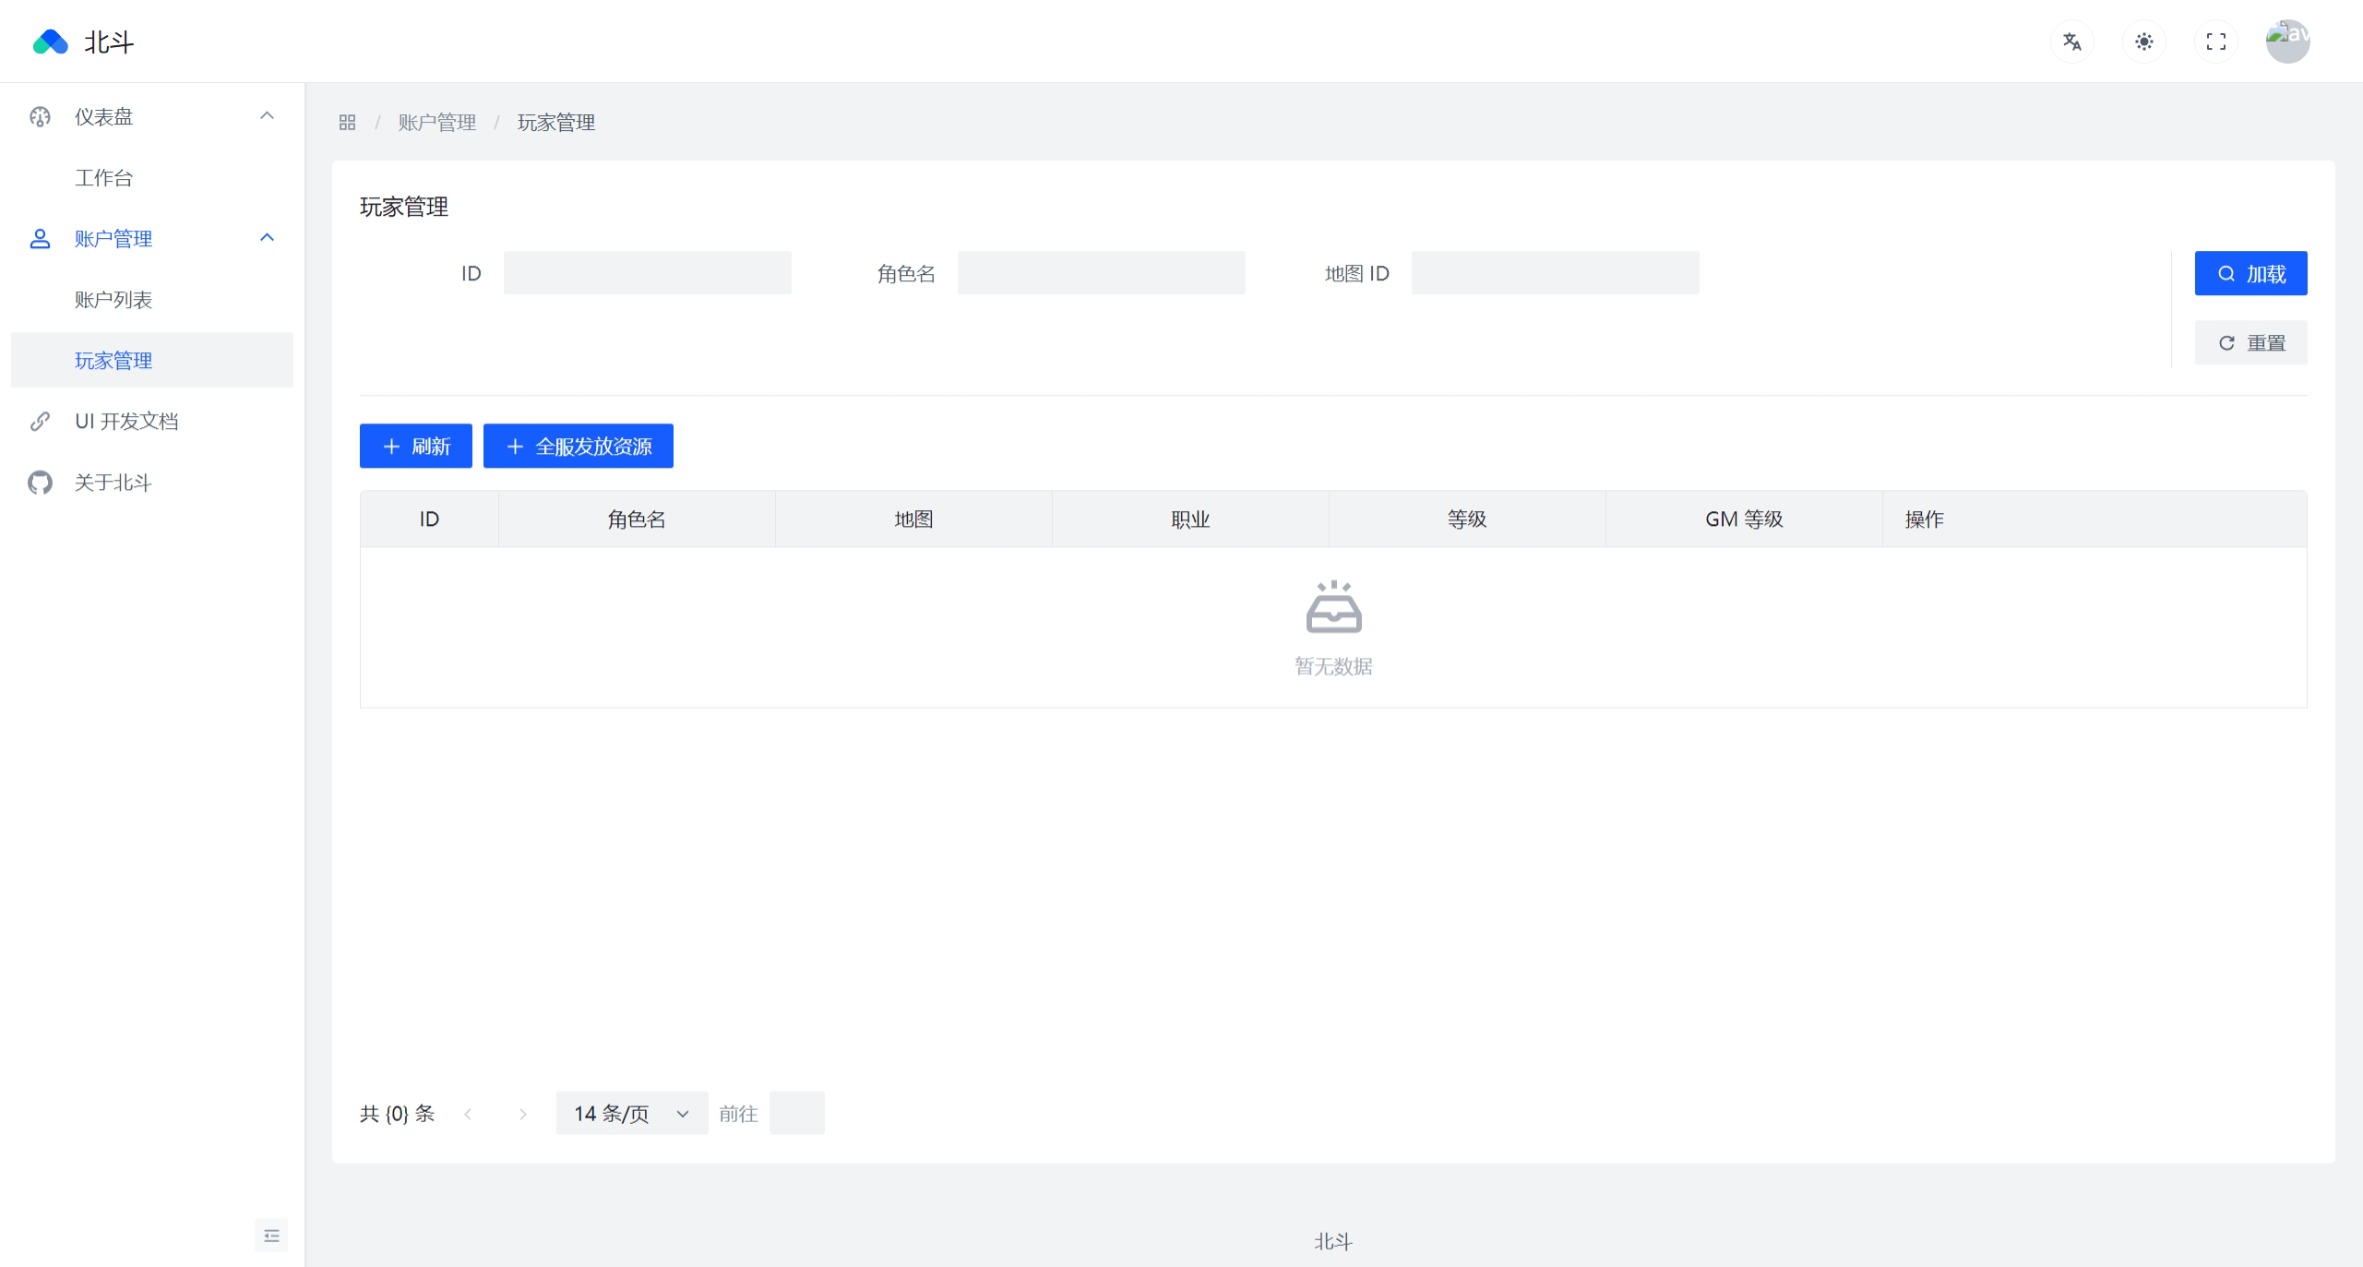The image size is (2363, 1267).
Task: Click the 刷新 refresh button
Action: (x=415, y=446)
